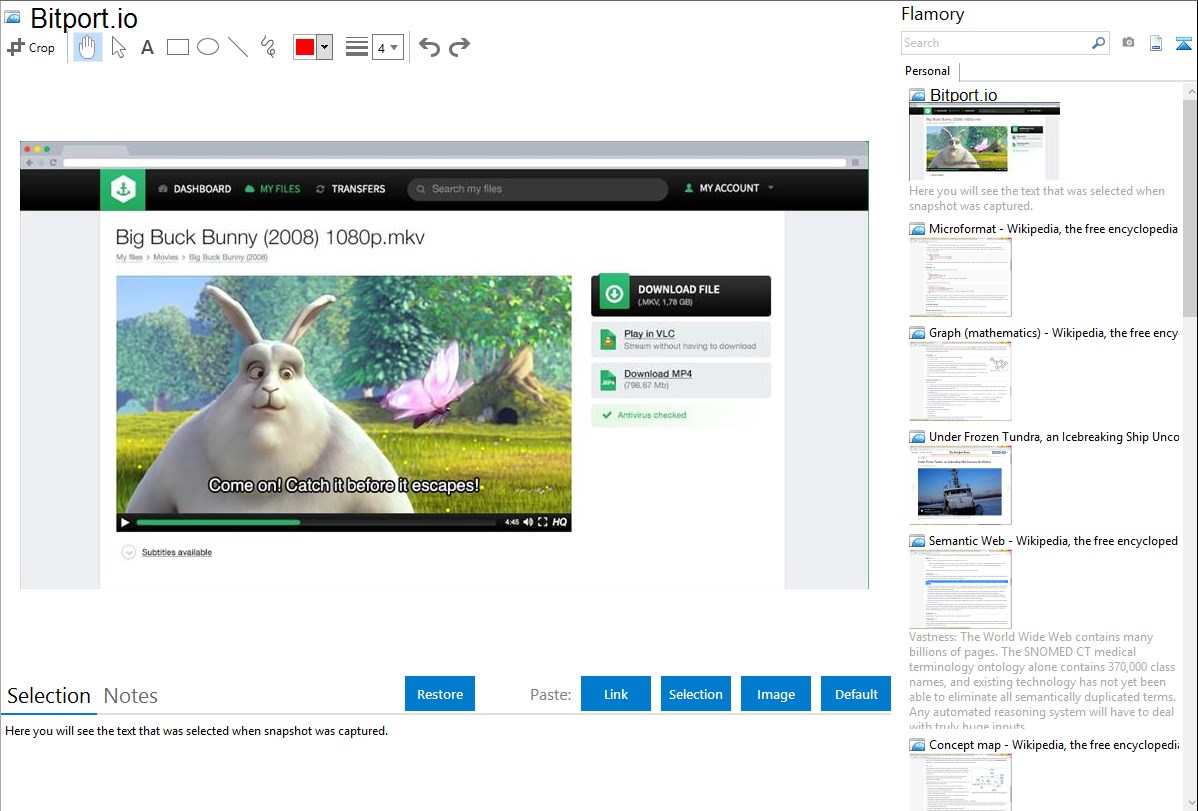Viewport: 1198px width, 811px height.
Task: Click the Paste Image button
Action: click(x=776, y=694)
